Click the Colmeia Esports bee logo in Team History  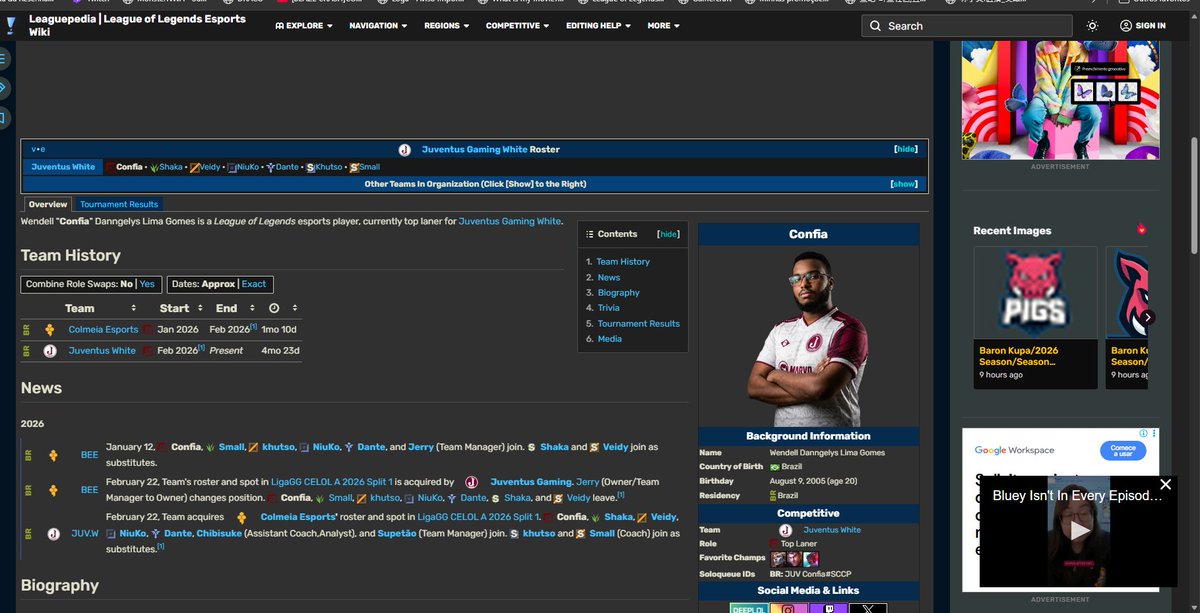pos(49,329)
